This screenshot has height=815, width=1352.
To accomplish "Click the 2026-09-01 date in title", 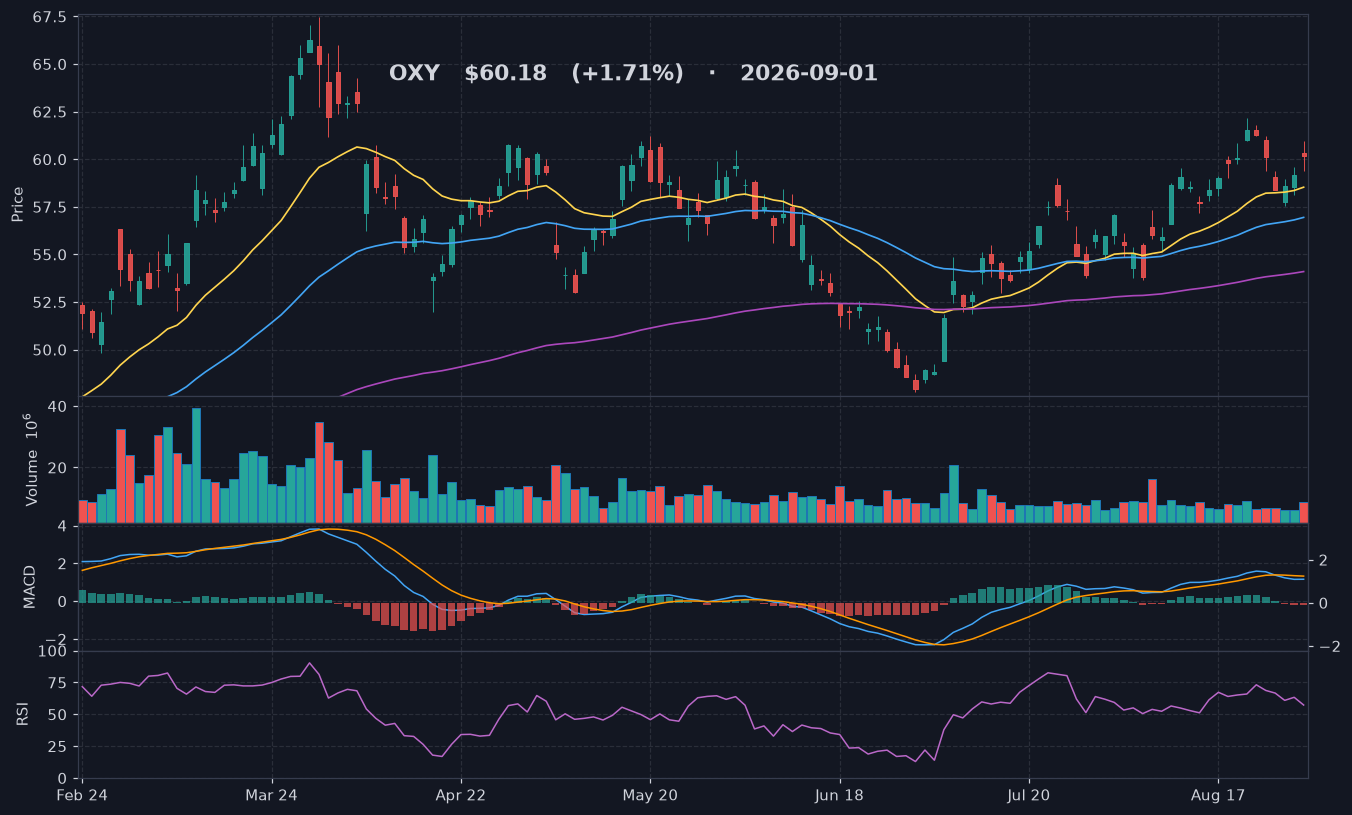I will coord(809,73).
